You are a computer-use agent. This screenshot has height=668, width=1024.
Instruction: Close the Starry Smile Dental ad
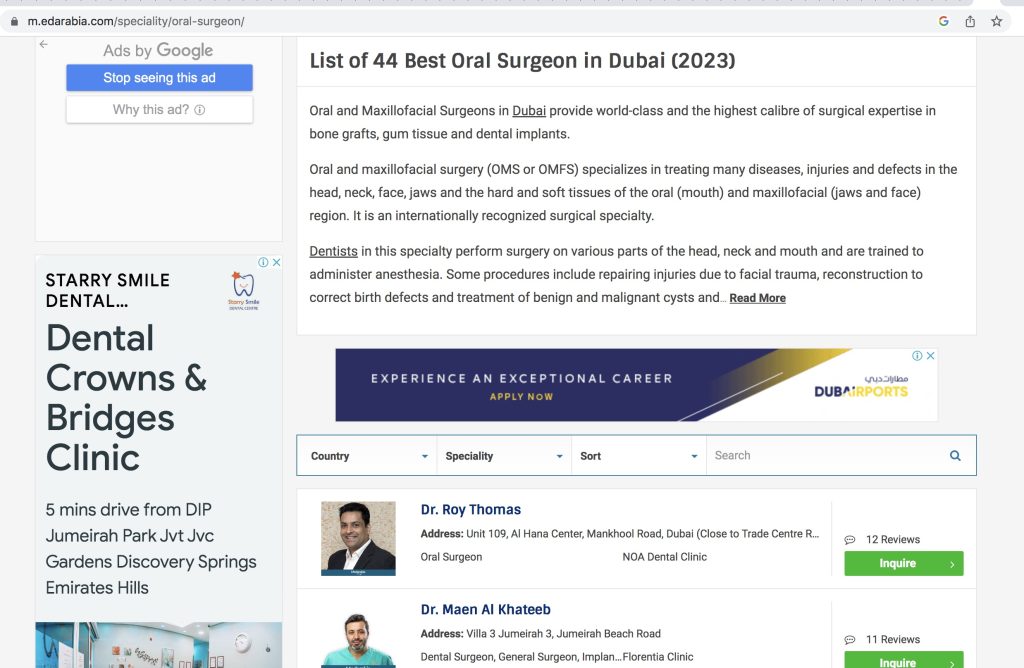pos(276,262)
